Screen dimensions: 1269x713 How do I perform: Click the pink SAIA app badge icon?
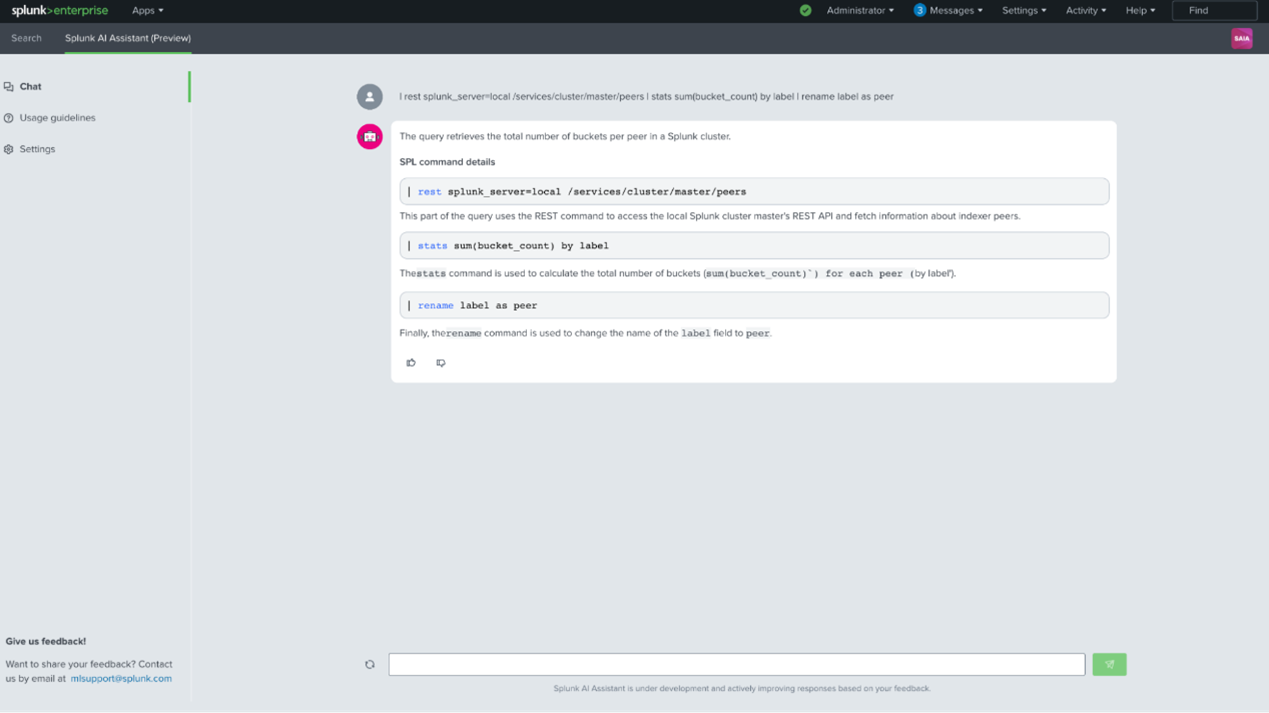click(1241, 38)
